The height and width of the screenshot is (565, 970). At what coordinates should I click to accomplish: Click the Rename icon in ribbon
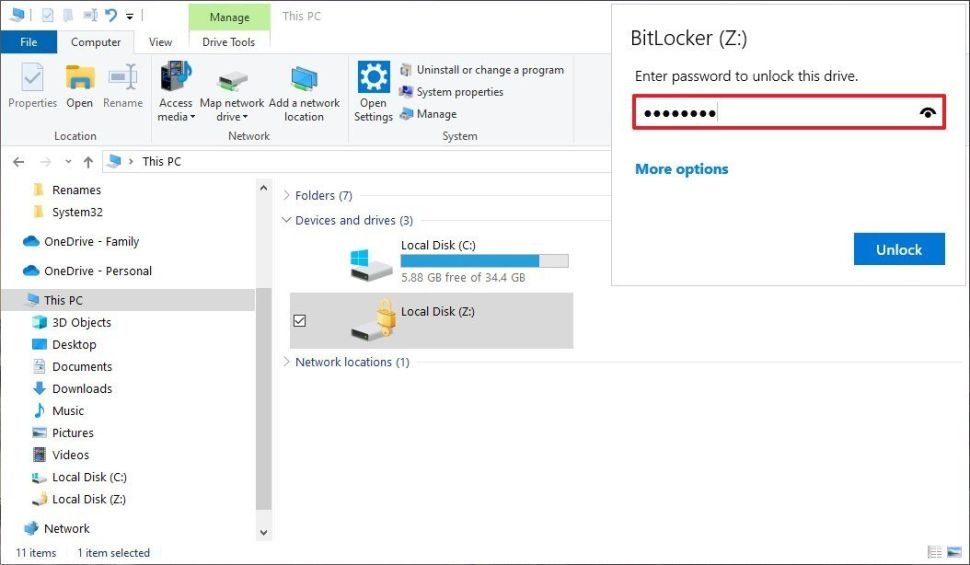pyautogui.click(x=122, y=77)
